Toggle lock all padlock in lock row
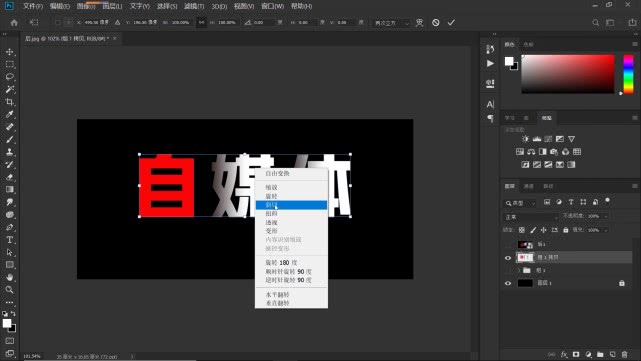The height and width of the screenshot is (361, 641). point(566,230)
